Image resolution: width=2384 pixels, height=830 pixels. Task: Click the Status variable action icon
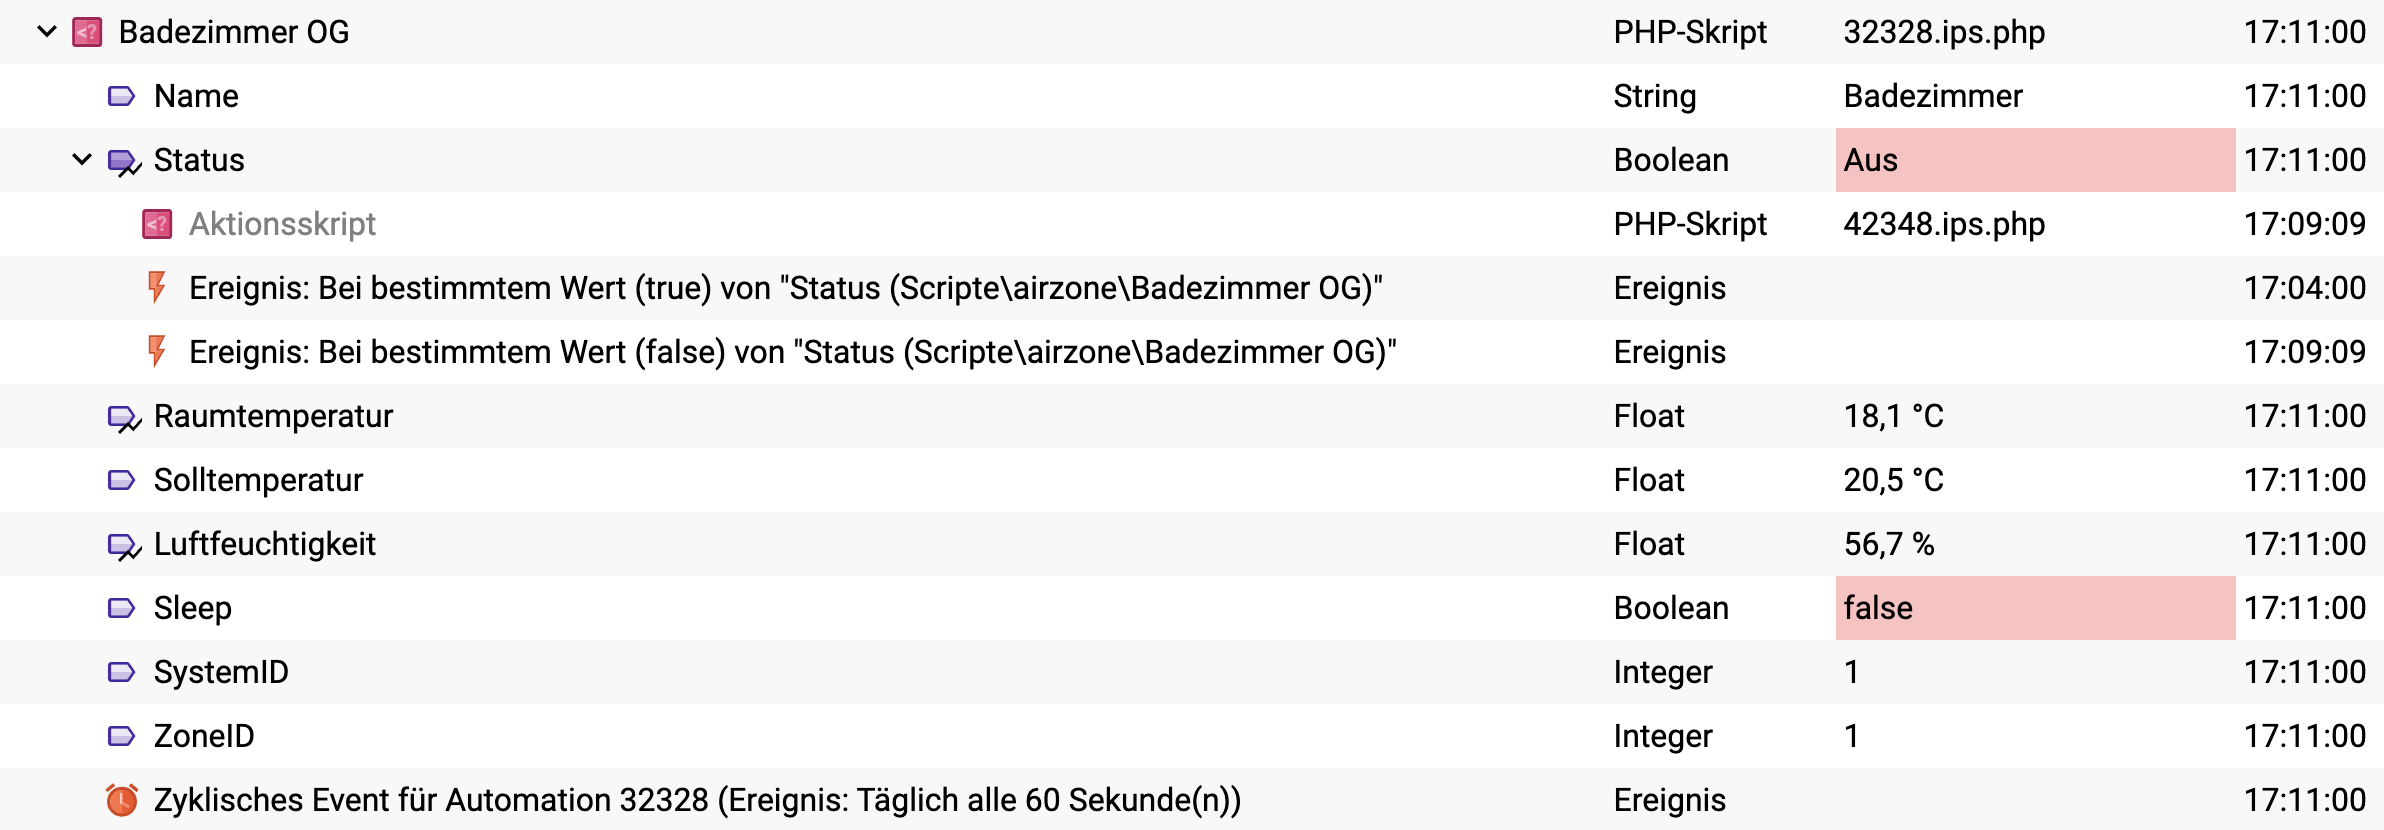click(120, 160)
